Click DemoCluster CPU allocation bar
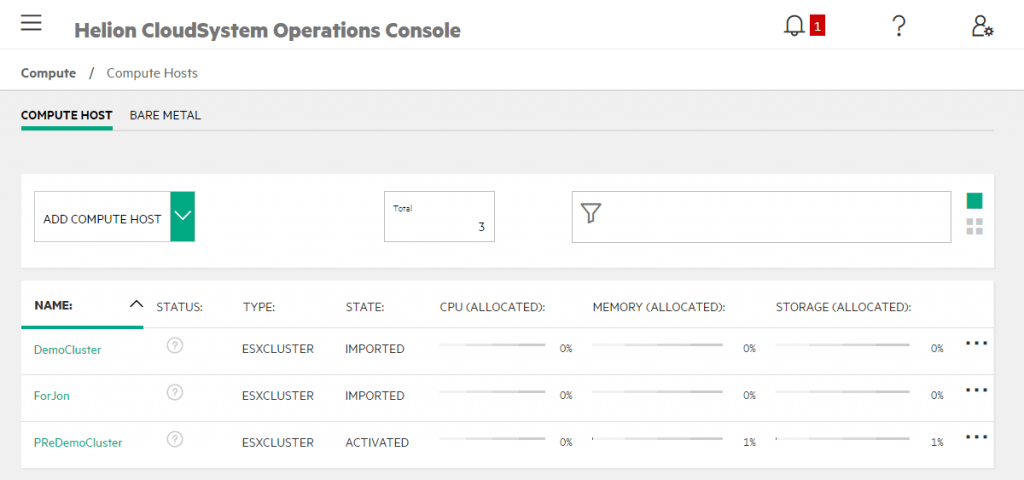This screenshot has height=480, width=1024. coord(492,344)
